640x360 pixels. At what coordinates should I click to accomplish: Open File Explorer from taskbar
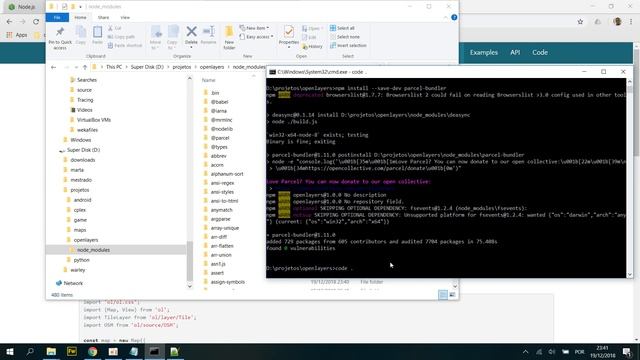(x=51, y=351)
